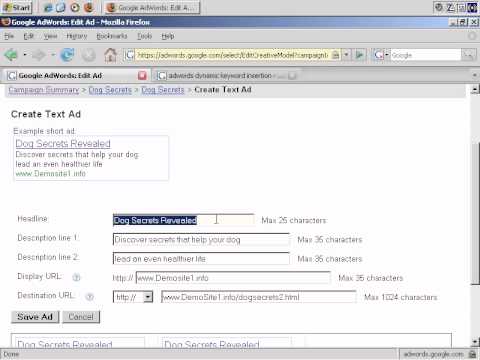Click the Windows Start button

[x=17, y=7]
